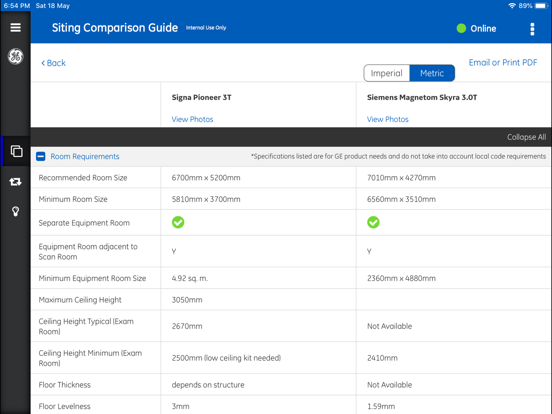Select the value 2410mm
Viewport: 552px width, 414px height.
382,358
